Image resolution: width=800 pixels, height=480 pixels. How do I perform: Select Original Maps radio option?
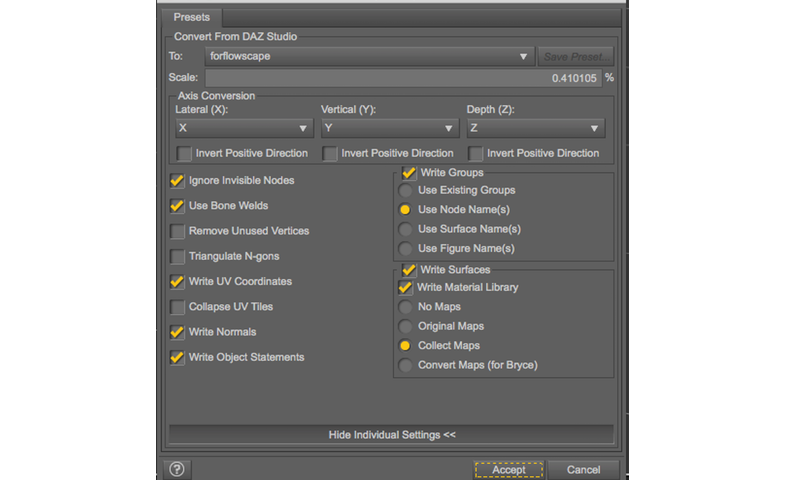tap(405, 326)
